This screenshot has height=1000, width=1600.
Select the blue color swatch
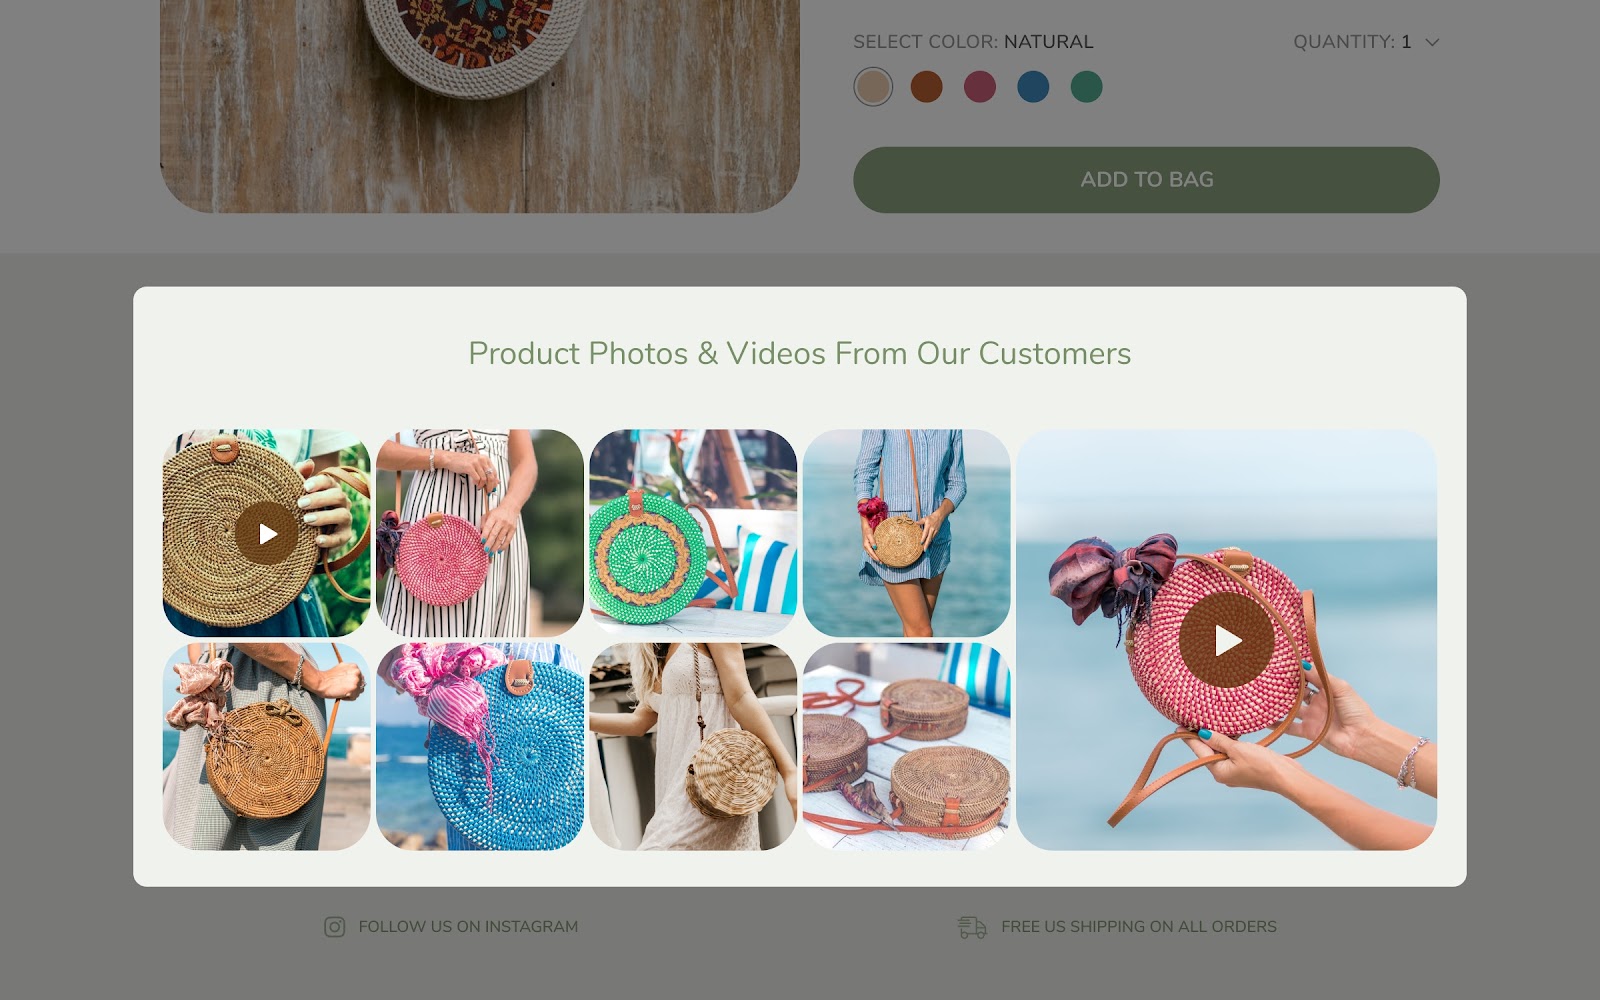[1033, 87]
